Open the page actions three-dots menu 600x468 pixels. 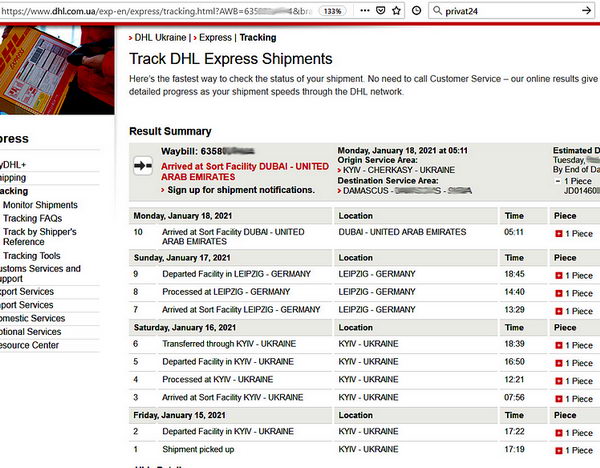(x=365, y=10)
